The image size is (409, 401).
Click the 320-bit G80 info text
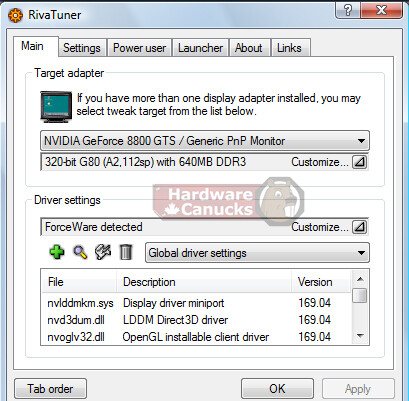pos(145,162)
